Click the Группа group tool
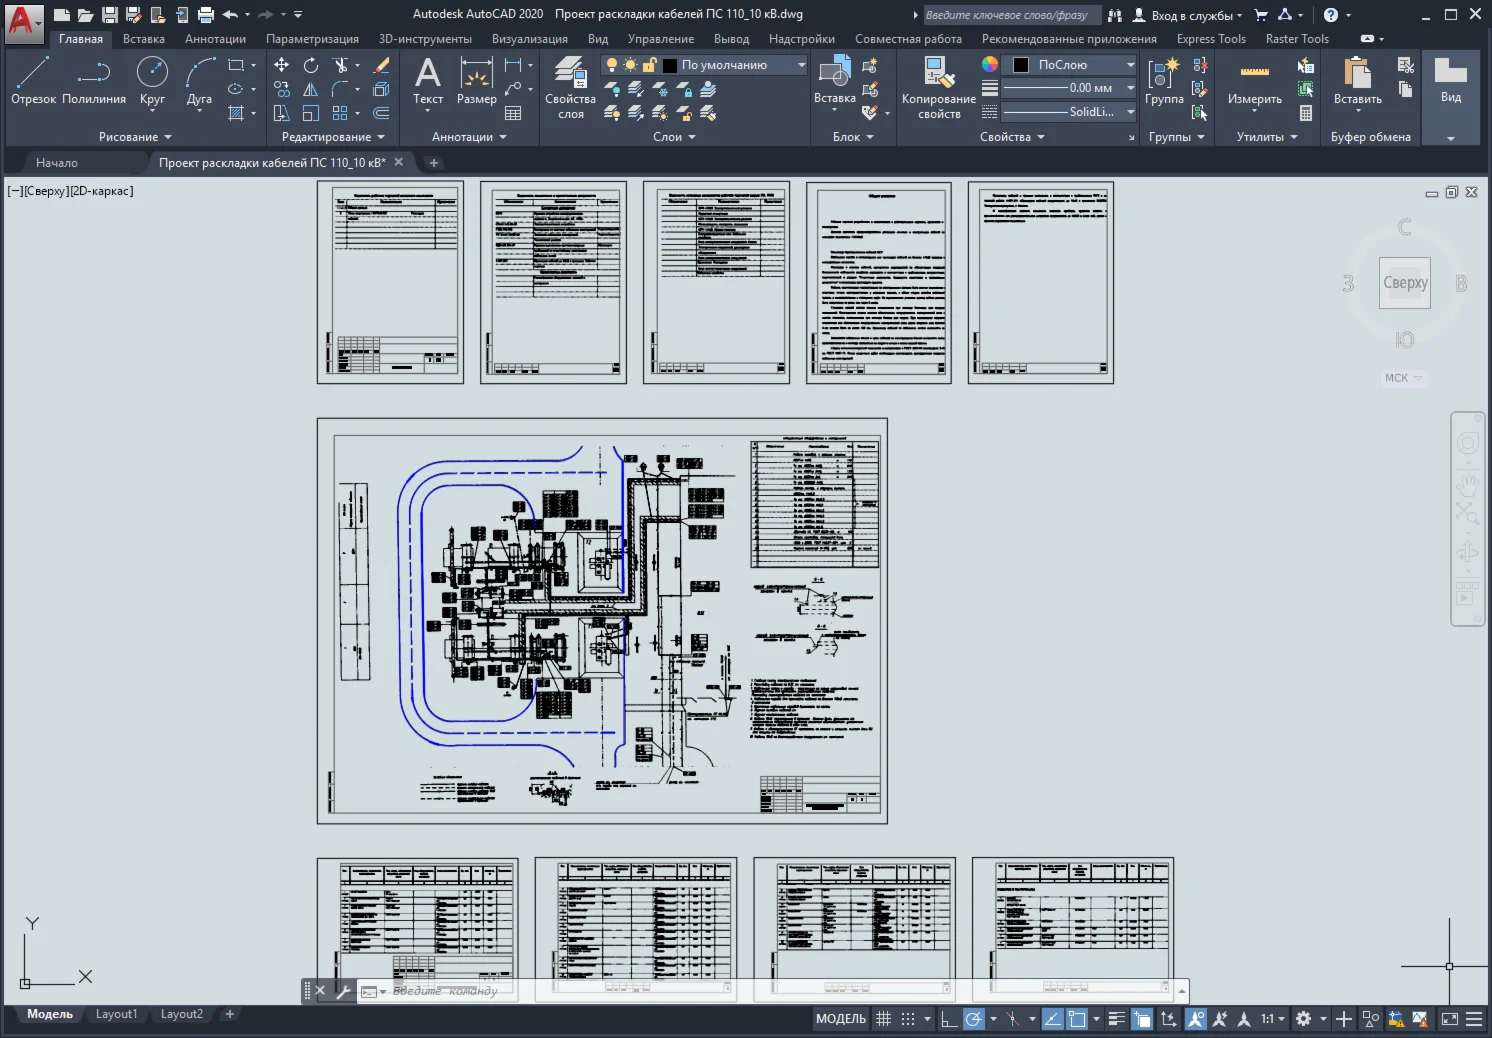Screen dimensions: 1492x1038 pyautogui.click(x=1164, y=80)
